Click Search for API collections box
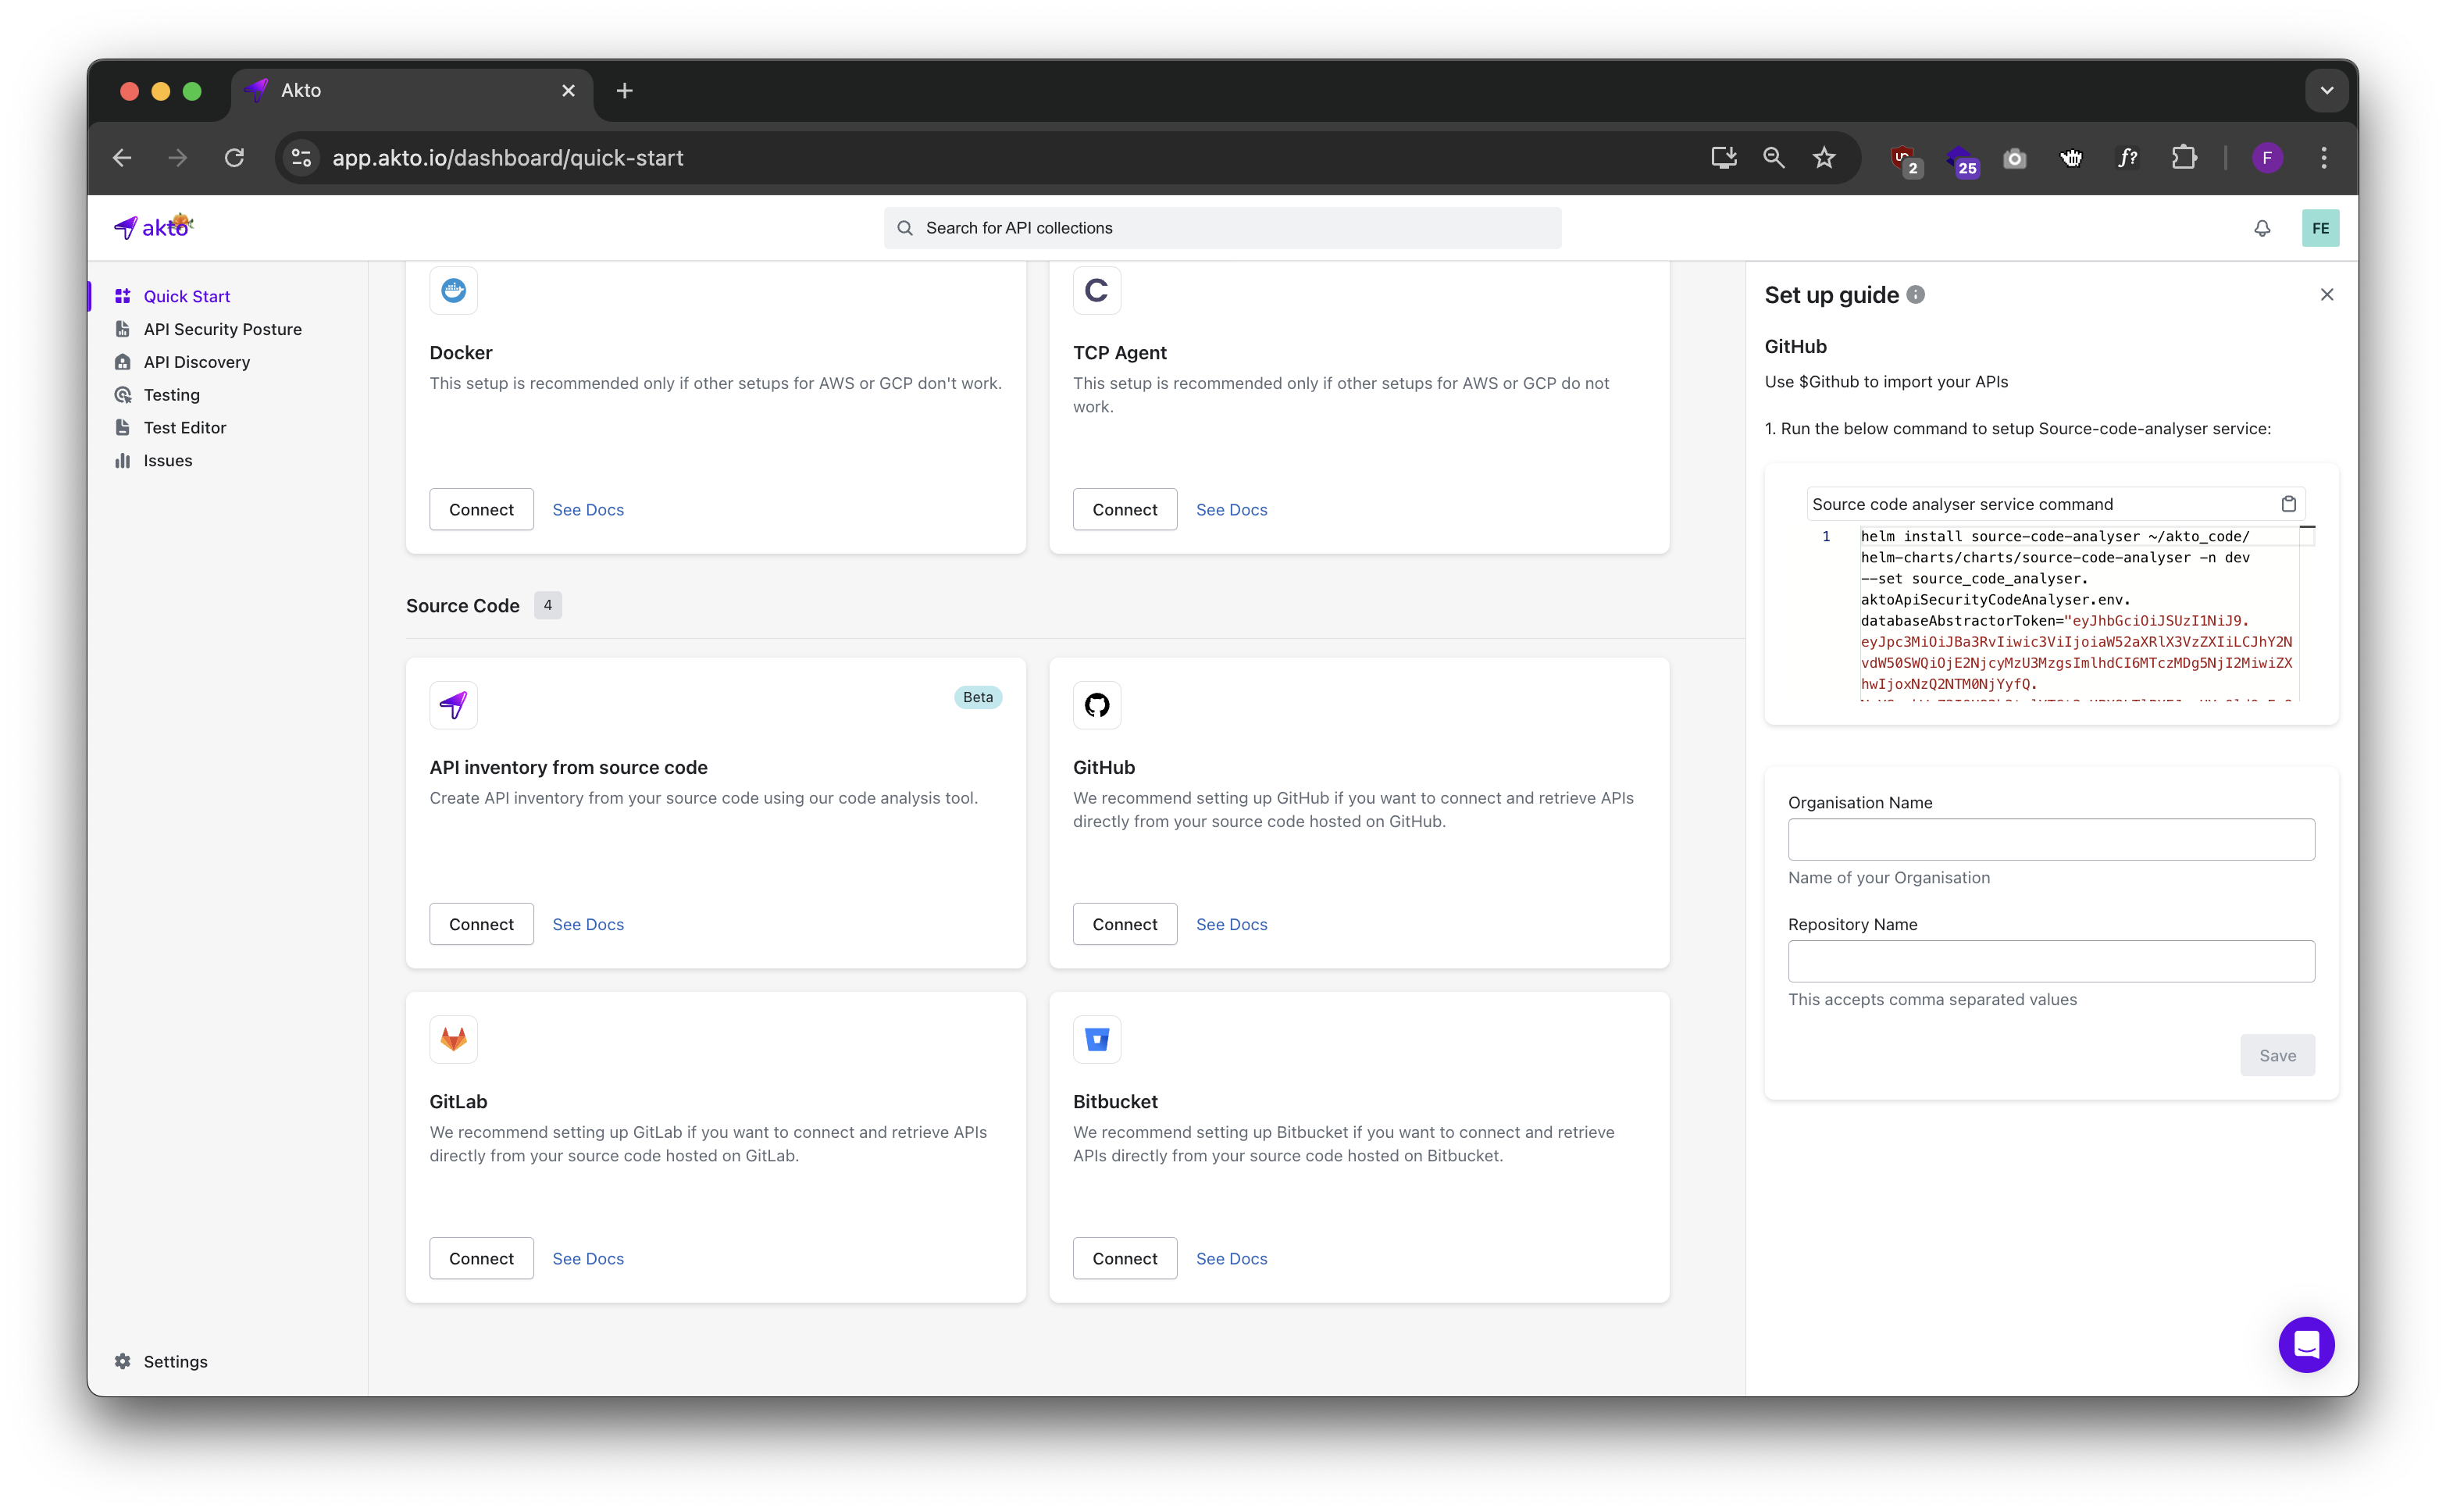2446x1512 pixels. point(1222,228)
